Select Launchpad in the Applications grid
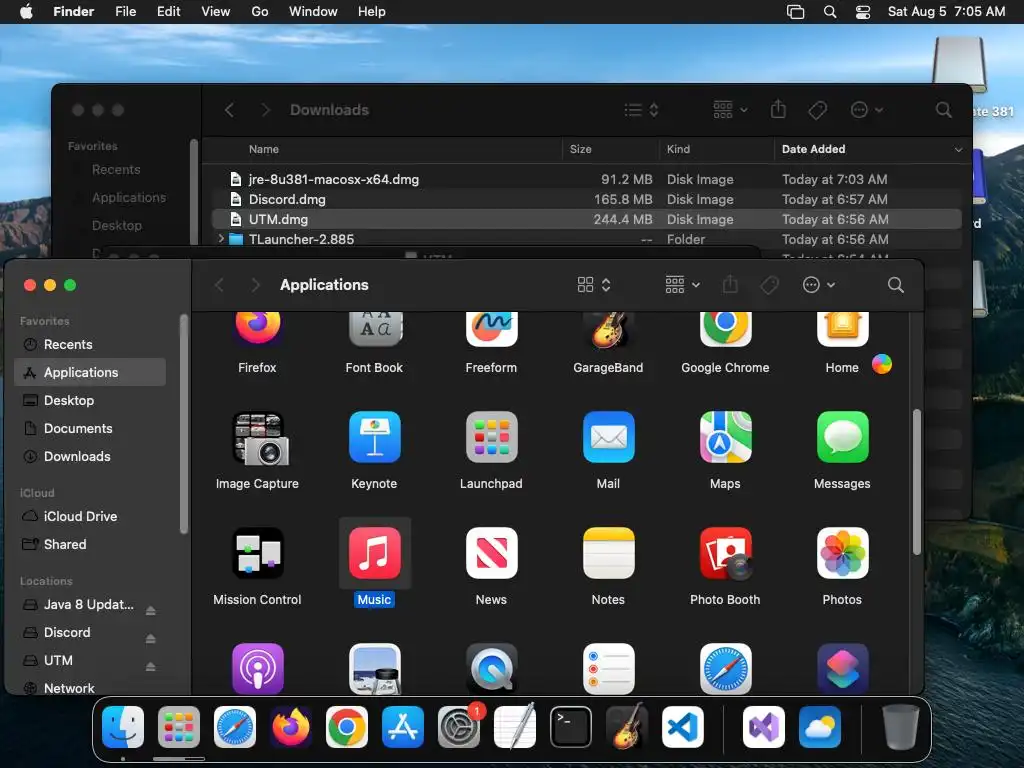Image resolution: width=1024 pixels, height=768 pixels. coord(491,437)
